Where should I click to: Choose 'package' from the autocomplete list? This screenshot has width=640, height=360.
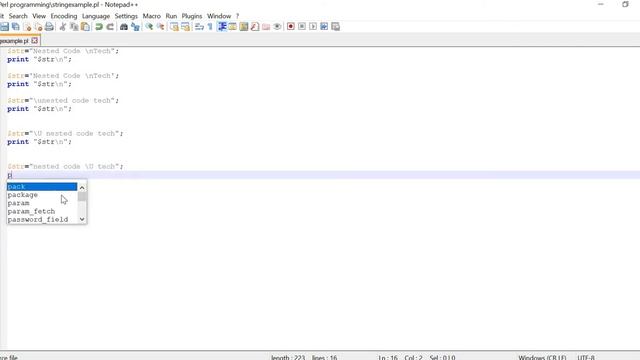click(x=42, y=195)
